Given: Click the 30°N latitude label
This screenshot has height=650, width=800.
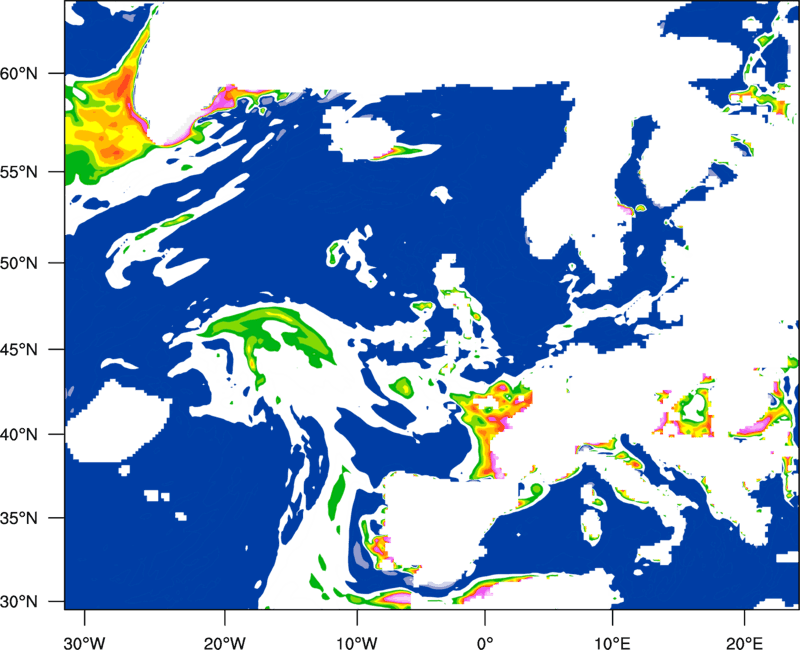Looking at the screenshot, I should [19, 602].
